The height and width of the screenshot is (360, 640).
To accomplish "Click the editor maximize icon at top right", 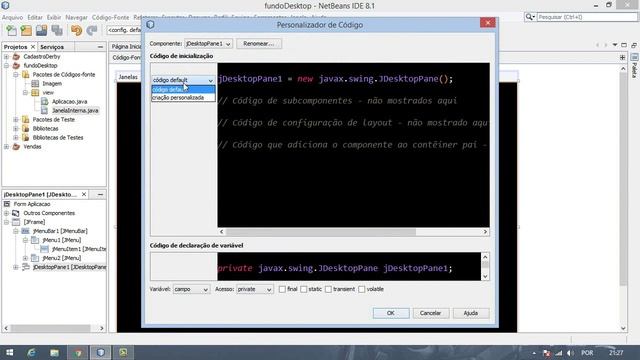I will click(x=624, y=45).
